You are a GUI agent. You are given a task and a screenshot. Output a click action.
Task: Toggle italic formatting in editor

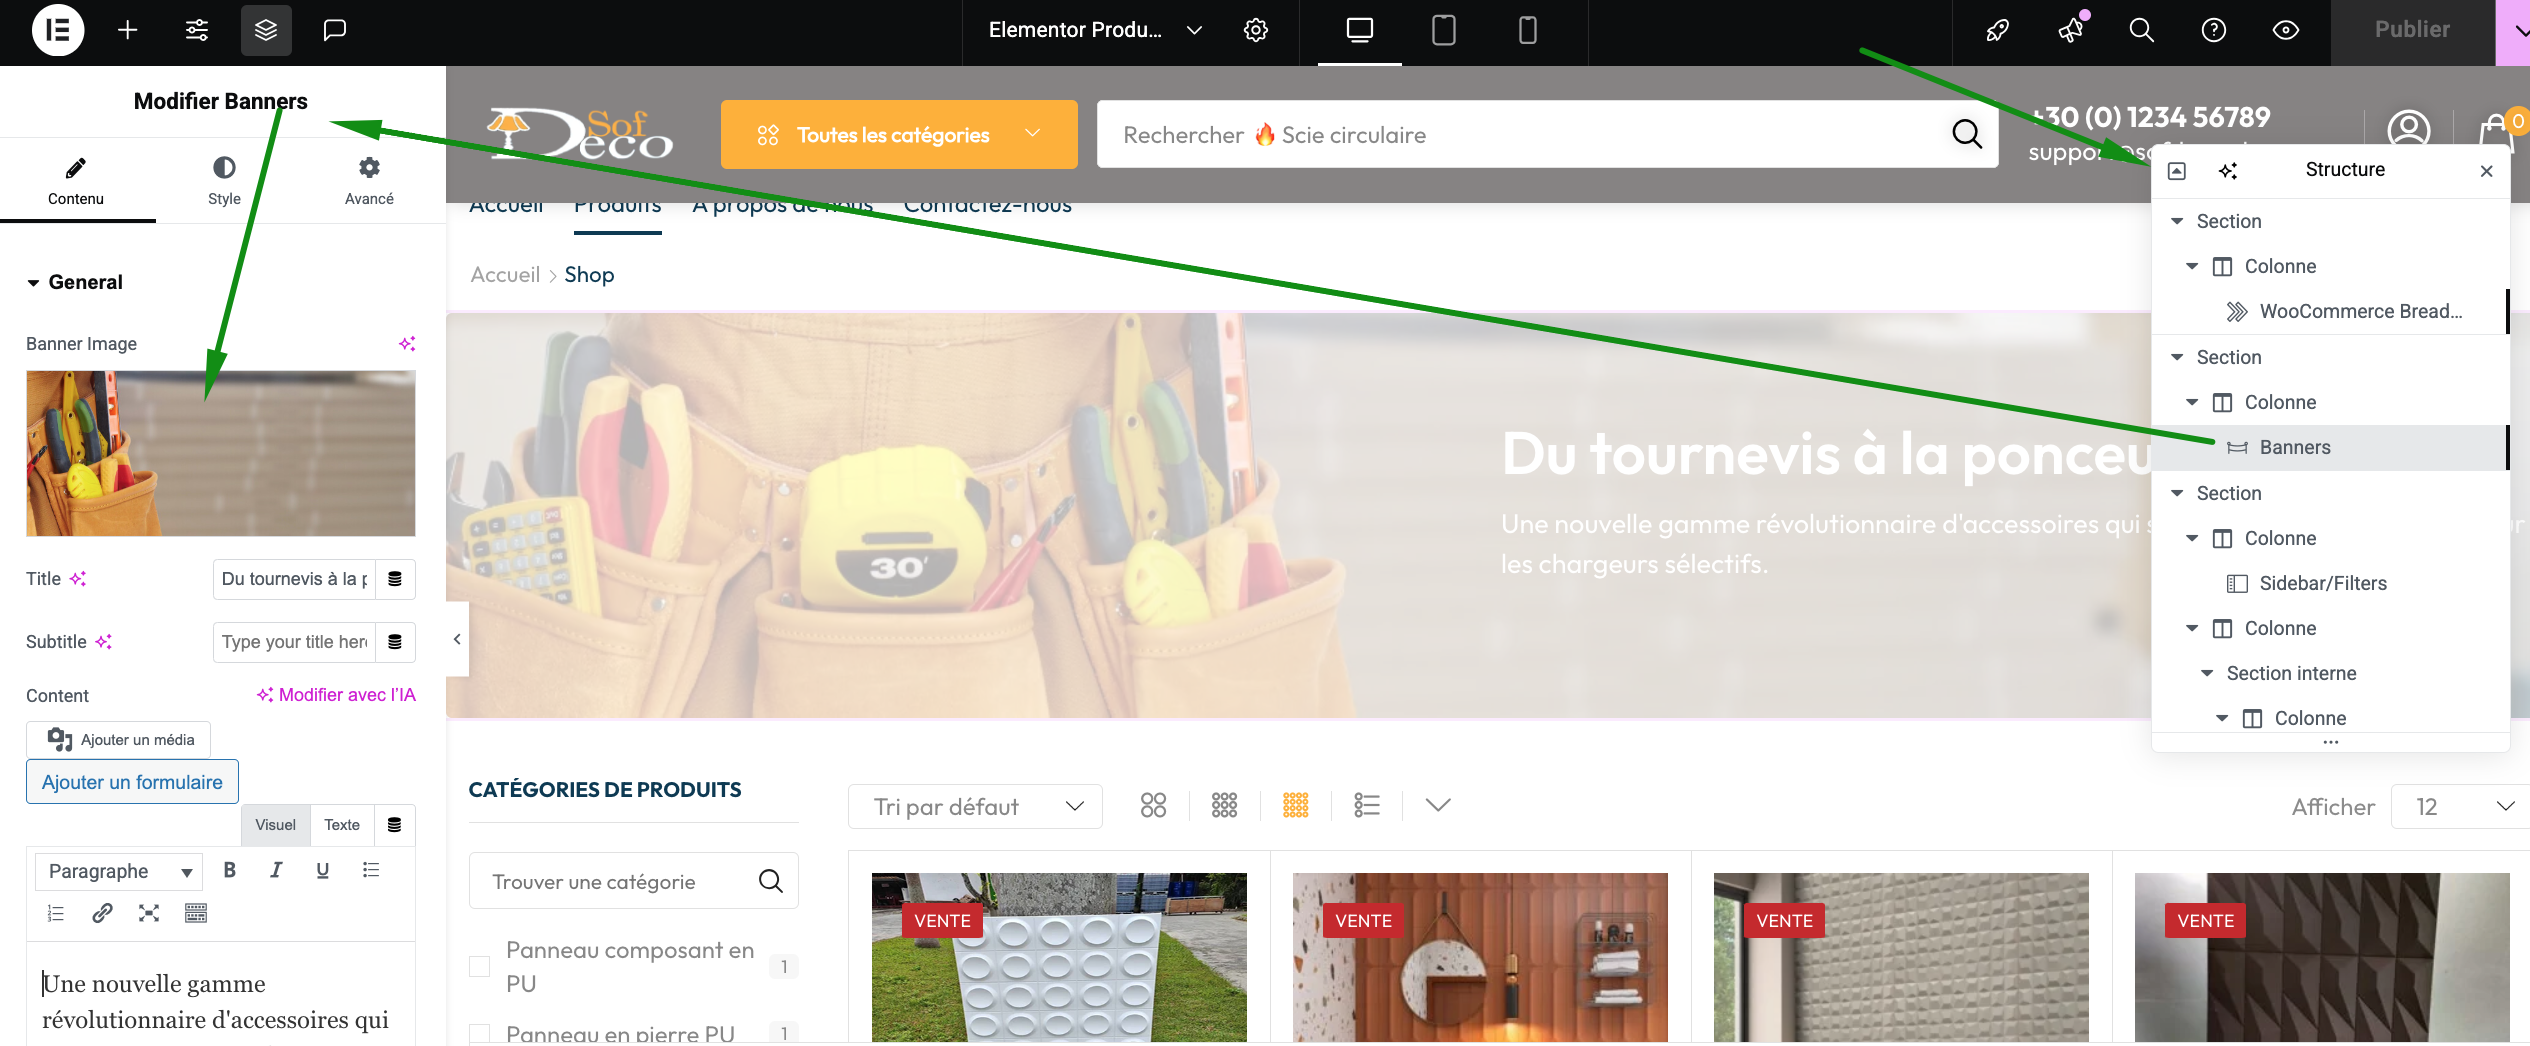tap(276, 870)
